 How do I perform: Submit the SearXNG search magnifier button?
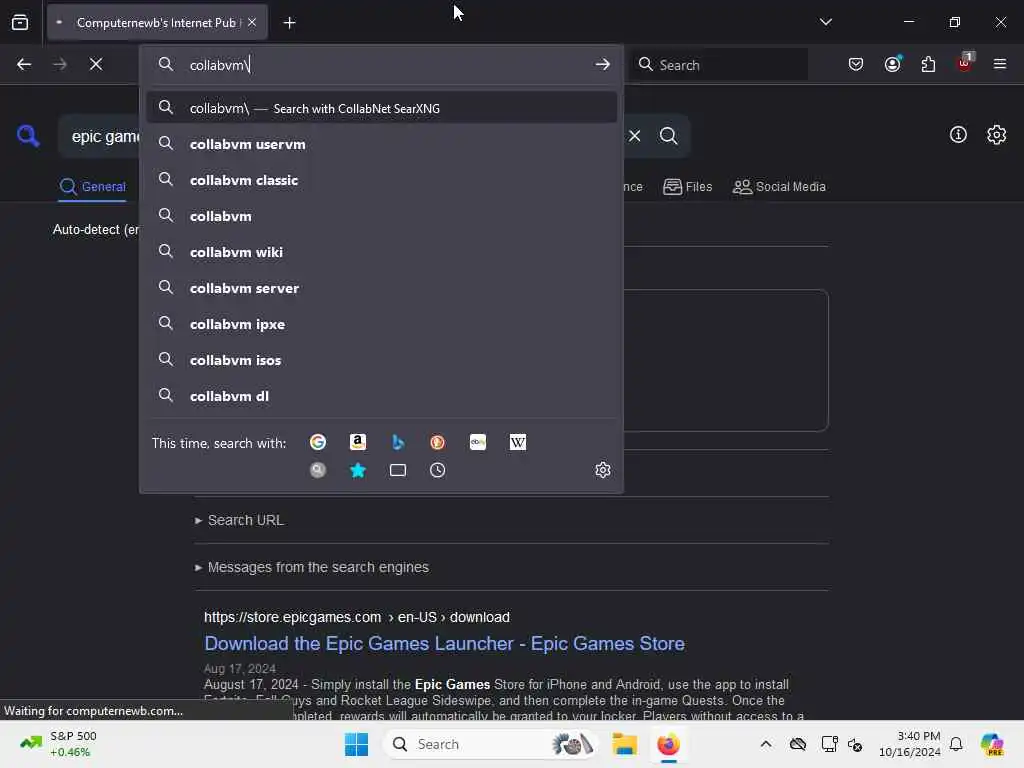[x=668, y=136]
